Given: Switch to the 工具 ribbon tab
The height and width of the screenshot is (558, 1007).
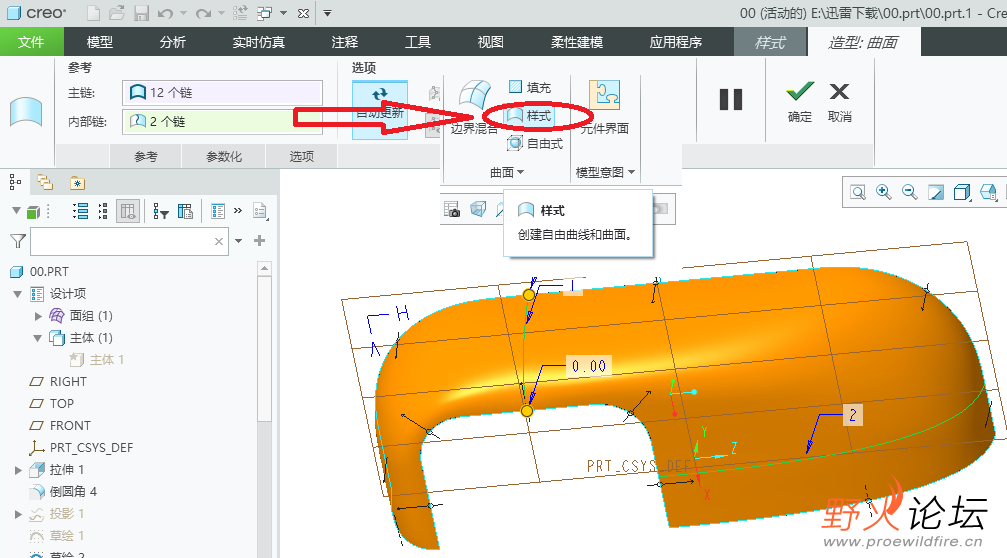Looking at the screenshot, I should pos(417,42).
